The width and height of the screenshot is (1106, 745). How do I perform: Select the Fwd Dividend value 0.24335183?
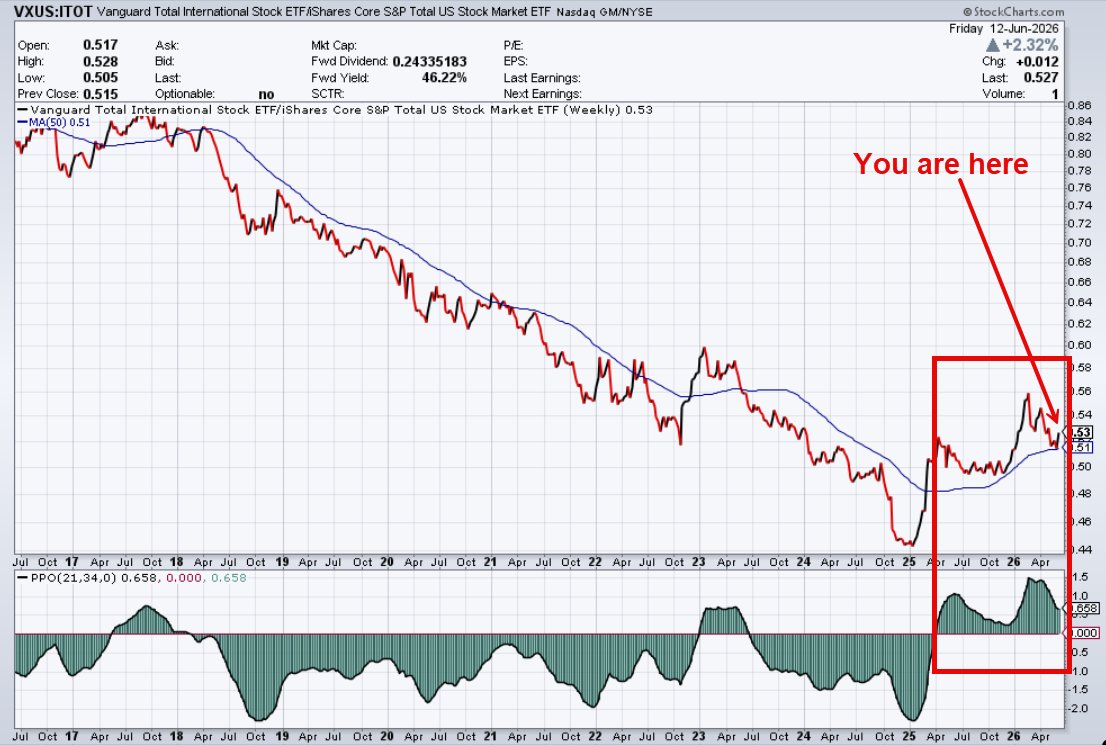(x=430, y=61)
